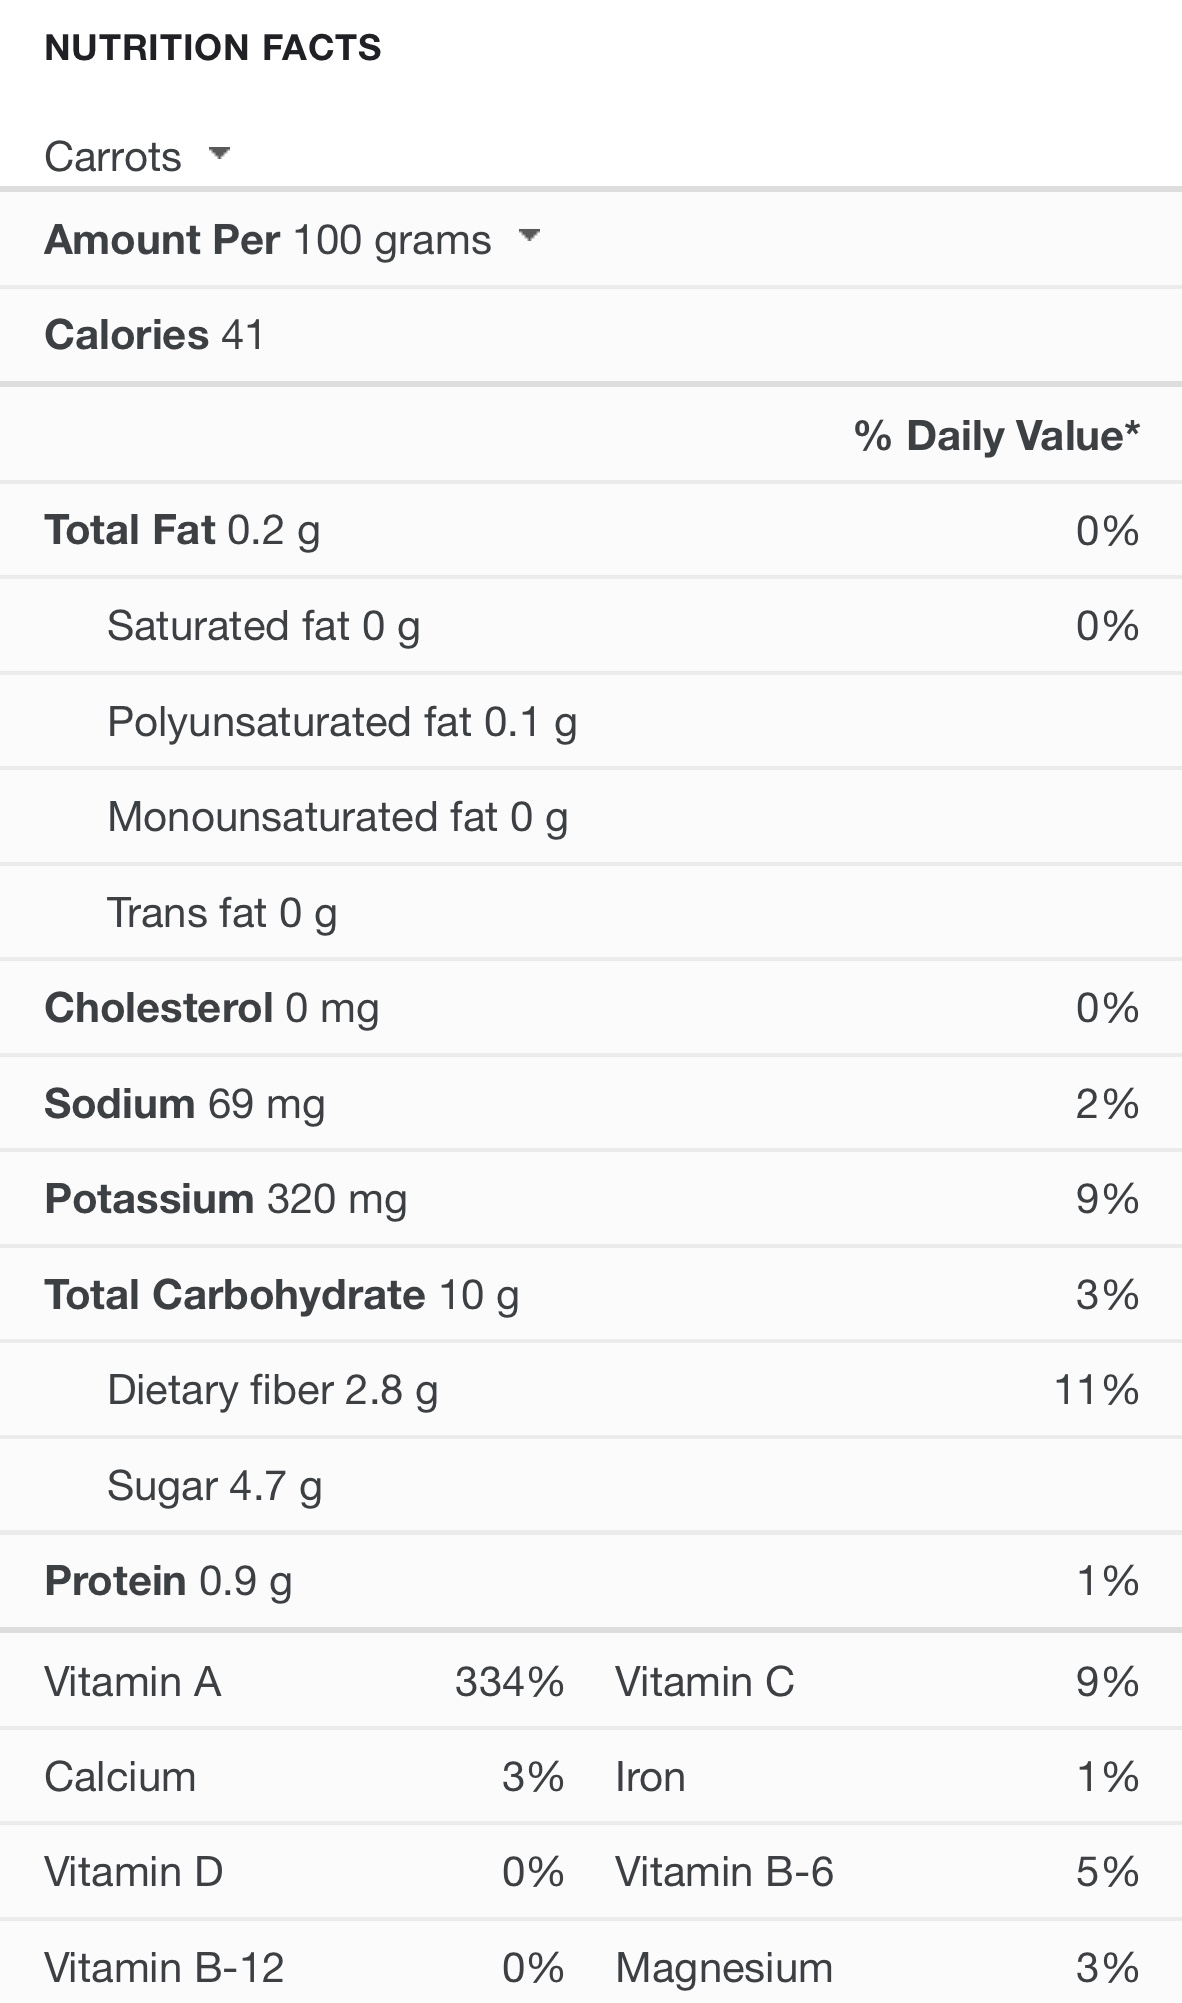
Task: Click the Cholesterol 0 mg row
Action: pyautogui.click(x=212, y=1008)
